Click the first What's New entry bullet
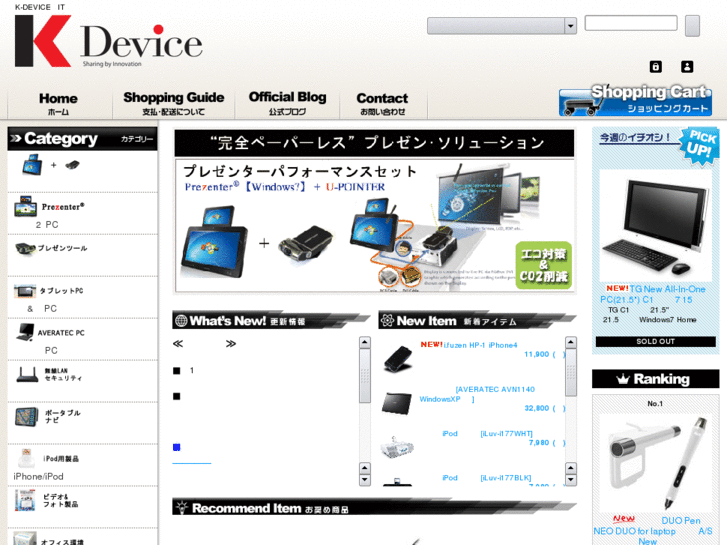The image size is (727, 545). tap(177, 371)
